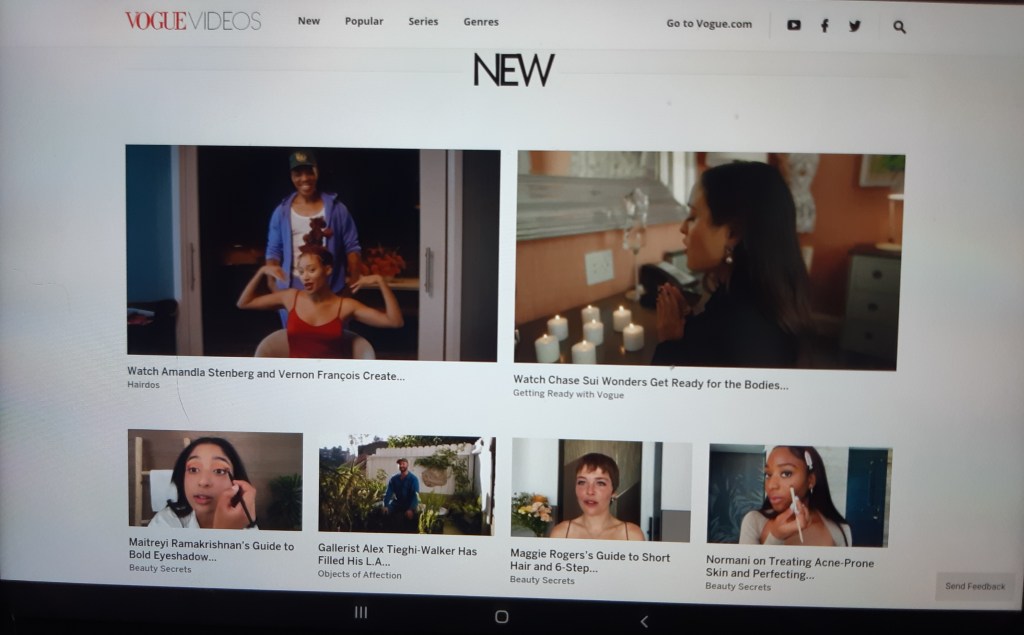This screenshot has width=1024, height=635.
Task: Open the YouTube icon in header
Action: [x=793, y=25]
